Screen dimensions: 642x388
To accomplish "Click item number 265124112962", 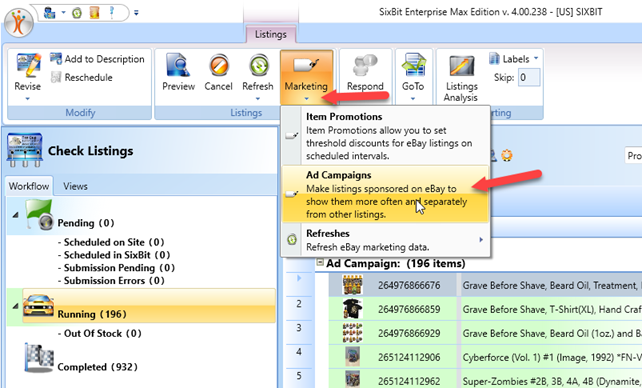I will pyautogui.click(x=409, y=381).
